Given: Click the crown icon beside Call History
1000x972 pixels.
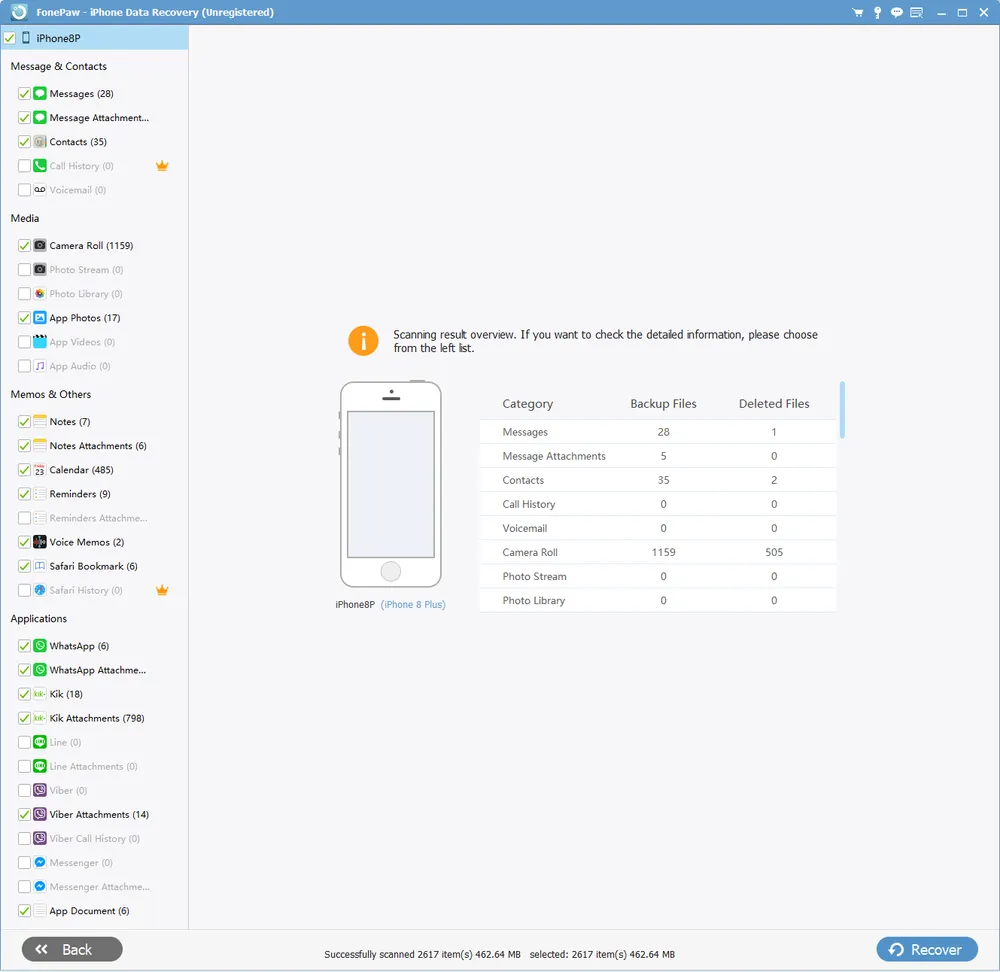Looking at the screenshot, I should (162, 166).
